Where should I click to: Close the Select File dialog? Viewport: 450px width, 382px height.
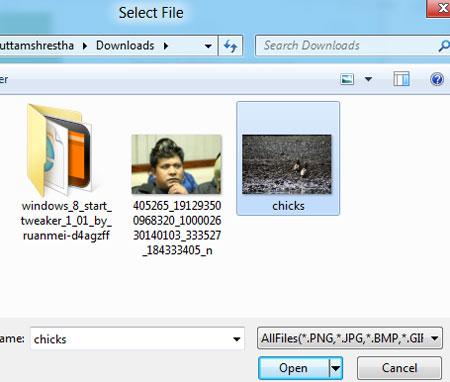(x=439, y=8)
